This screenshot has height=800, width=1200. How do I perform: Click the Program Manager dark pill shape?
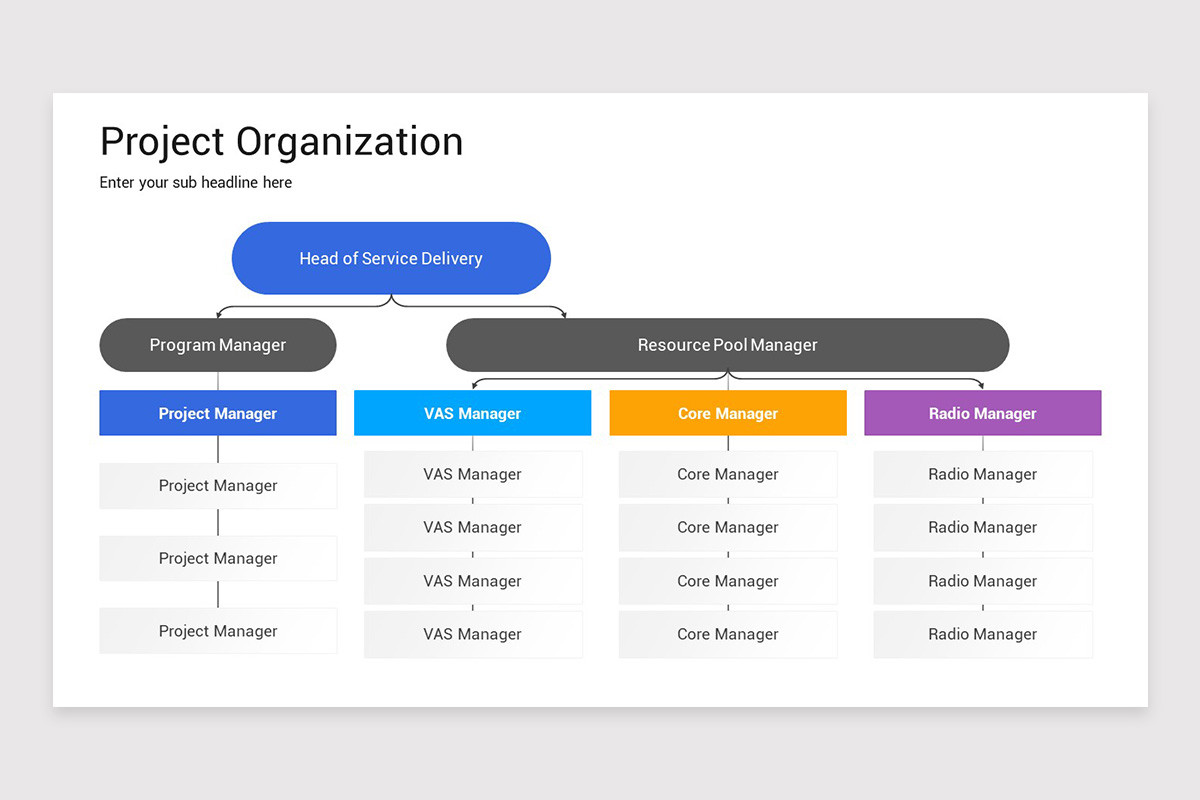(217, 345)
